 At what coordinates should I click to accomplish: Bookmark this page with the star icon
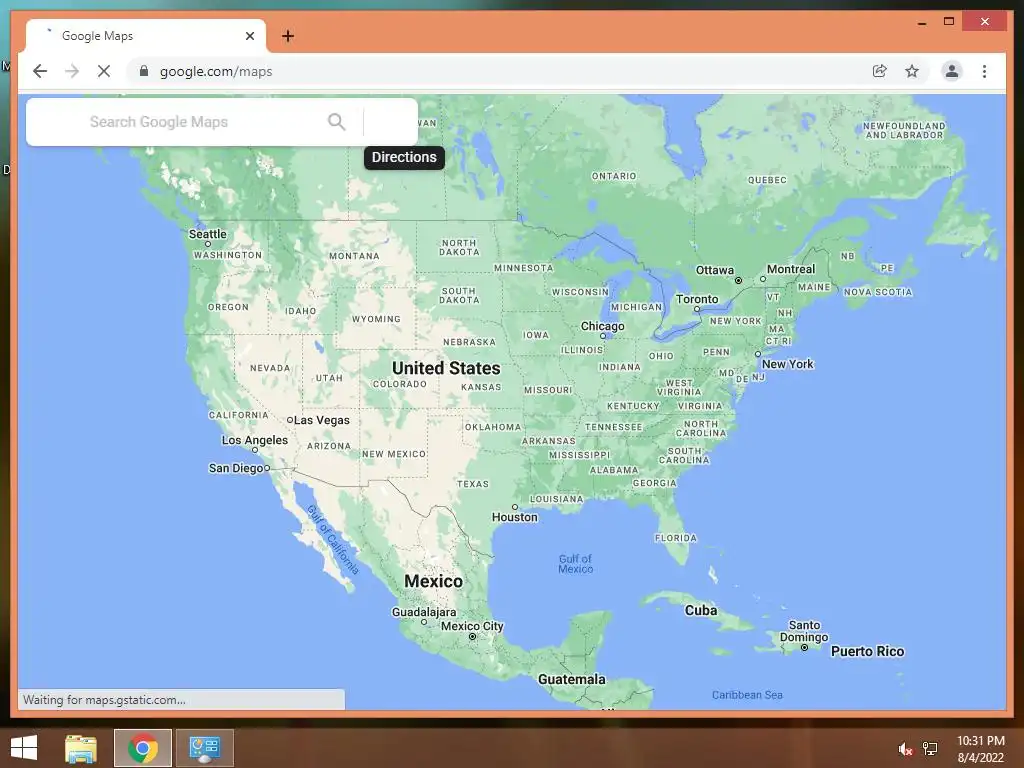[912, 71]
